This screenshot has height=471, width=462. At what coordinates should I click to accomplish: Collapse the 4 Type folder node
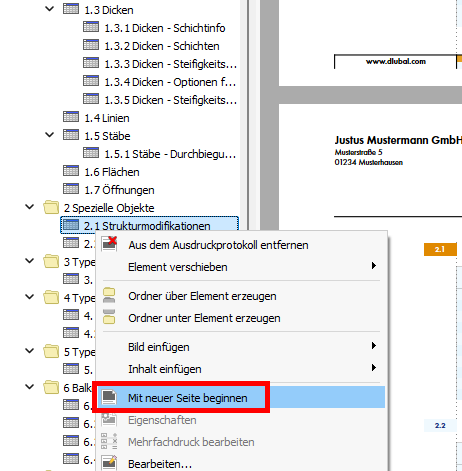click(30, 297)
